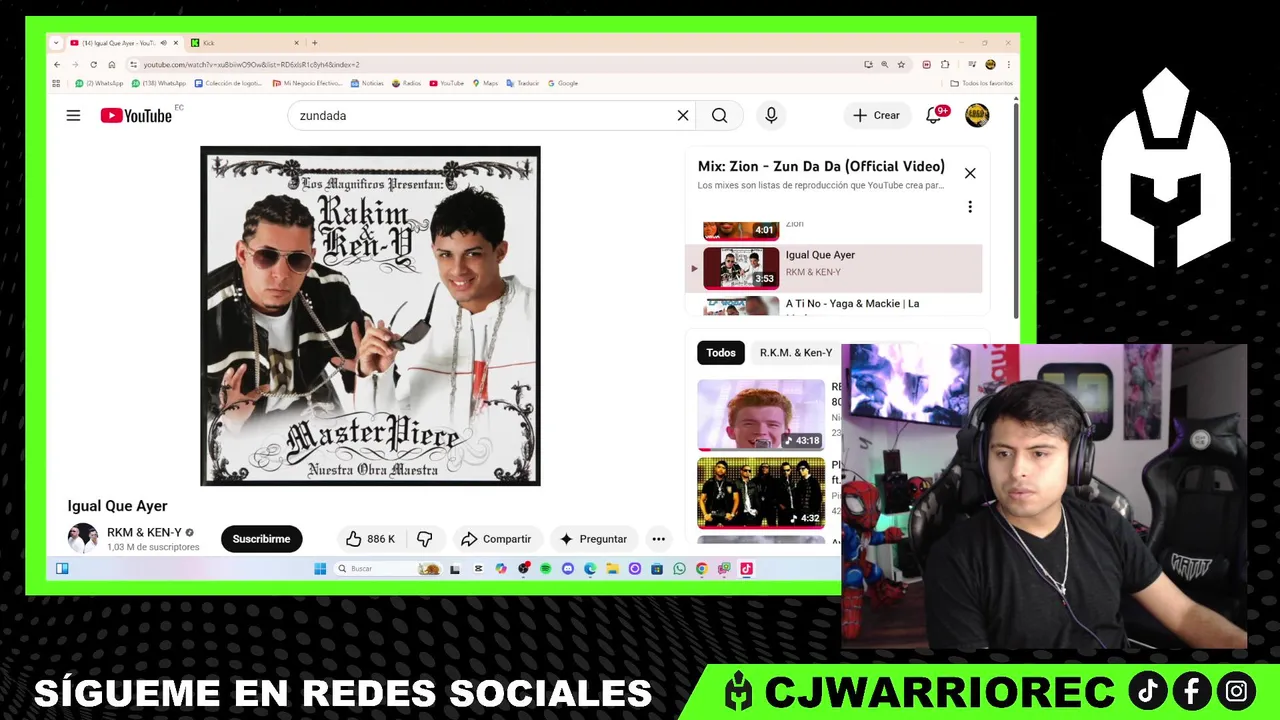Reload the current page
Screen dimensions: 1280x720
[93, 65]
